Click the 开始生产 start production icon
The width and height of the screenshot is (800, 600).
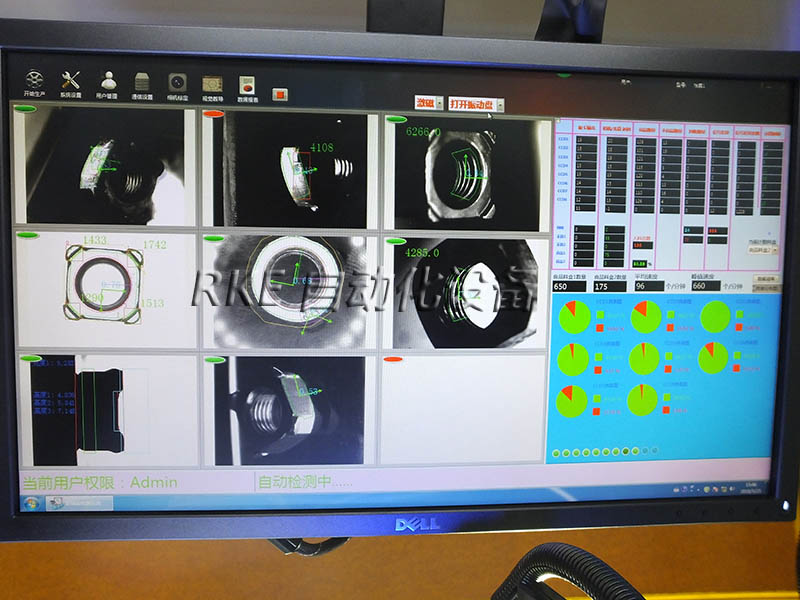pos(35,82)
